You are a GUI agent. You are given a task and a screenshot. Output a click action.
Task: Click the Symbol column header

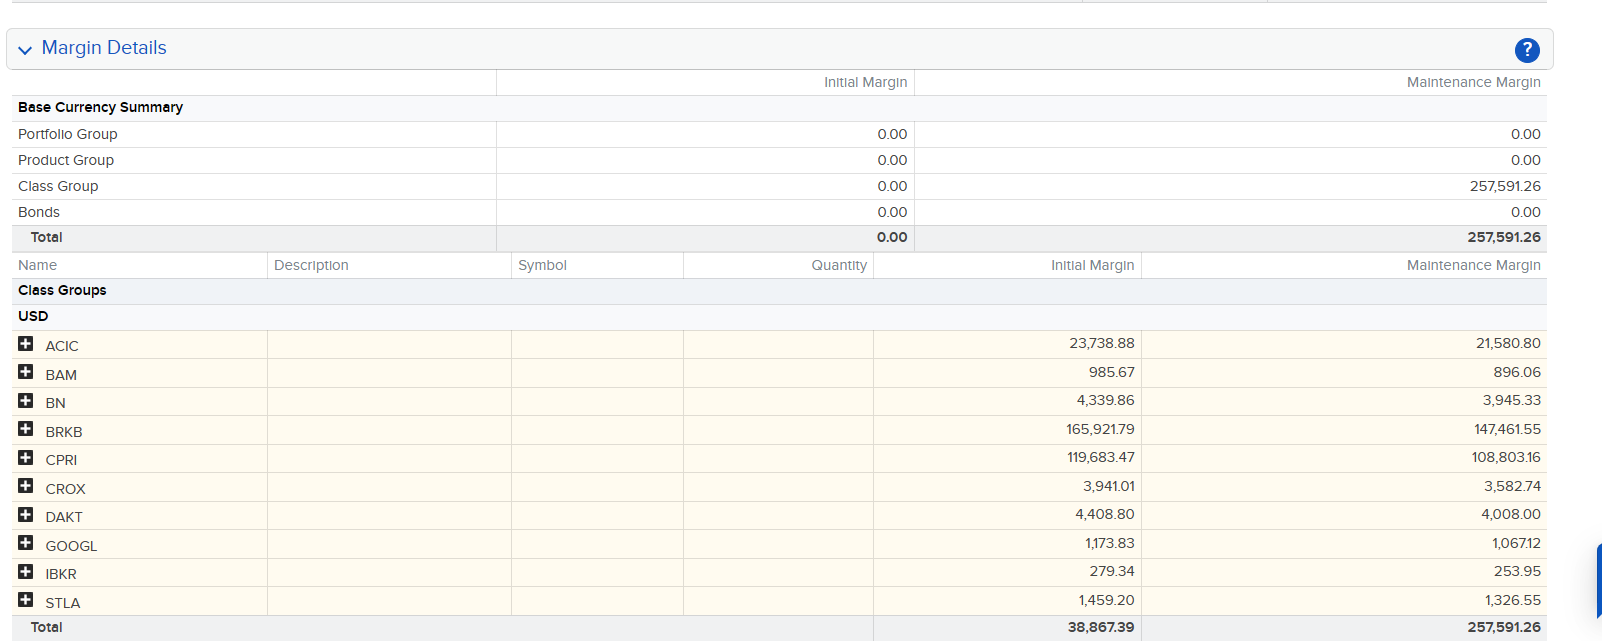tap(542, 265)
